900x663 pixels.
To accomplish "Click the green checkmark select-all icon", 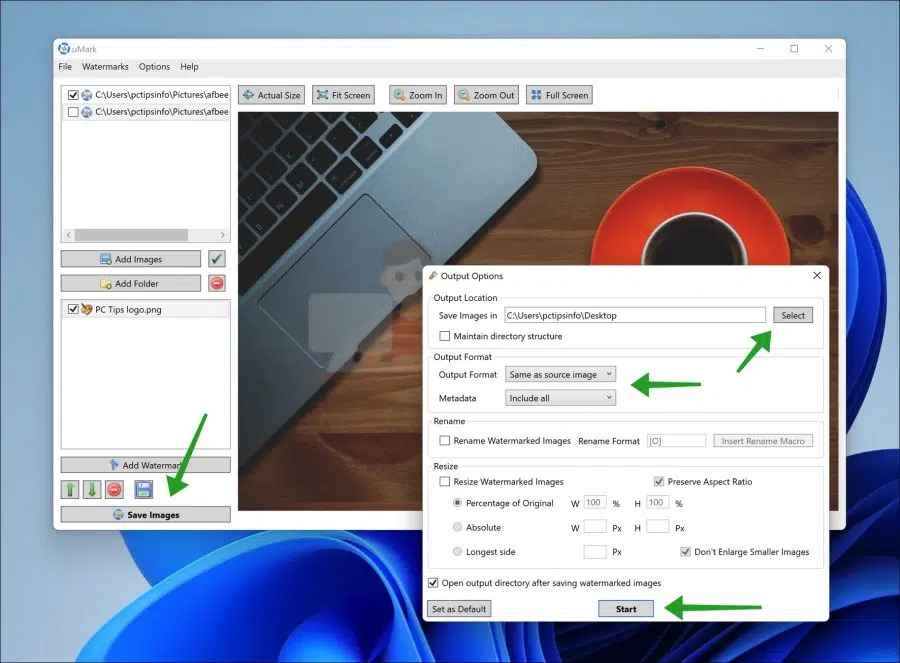I will tap(216, 259).
